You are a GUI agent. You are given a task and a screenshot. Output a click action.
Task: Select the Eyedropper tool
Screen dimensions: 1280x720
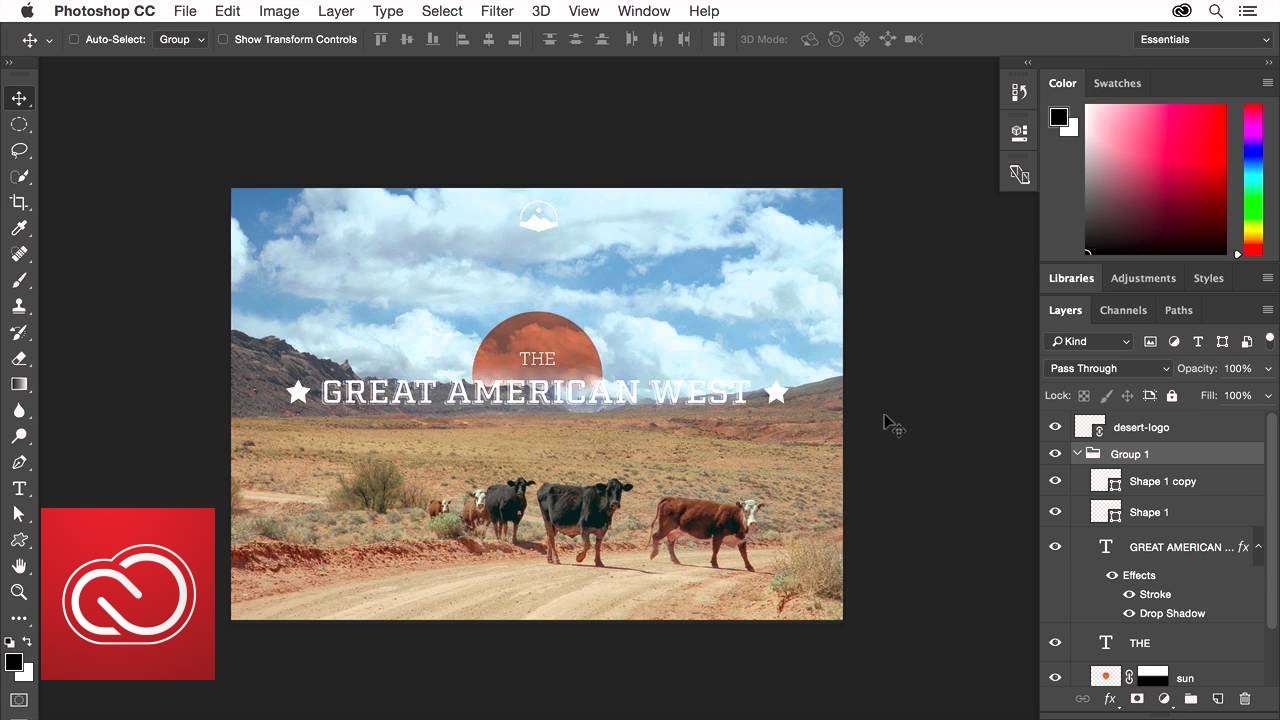point(20,228)
